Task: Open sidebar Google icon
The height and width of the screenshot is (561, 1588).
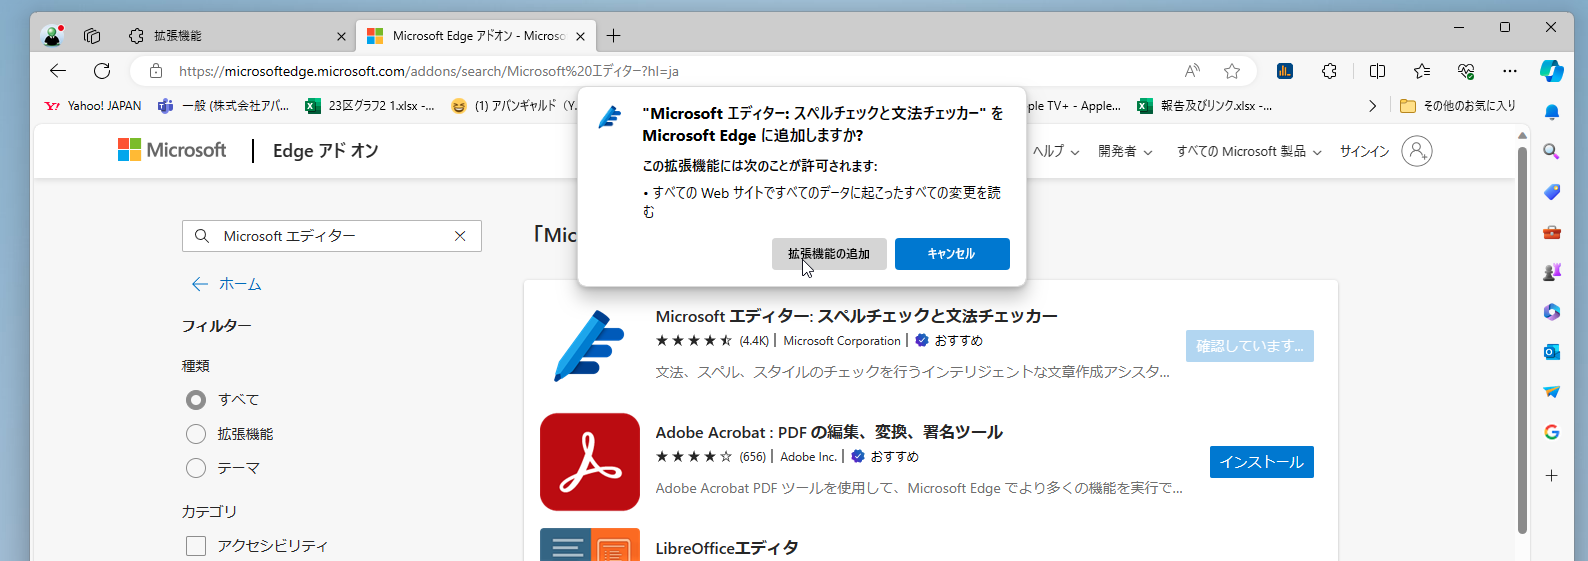Action: [1552, 432]
